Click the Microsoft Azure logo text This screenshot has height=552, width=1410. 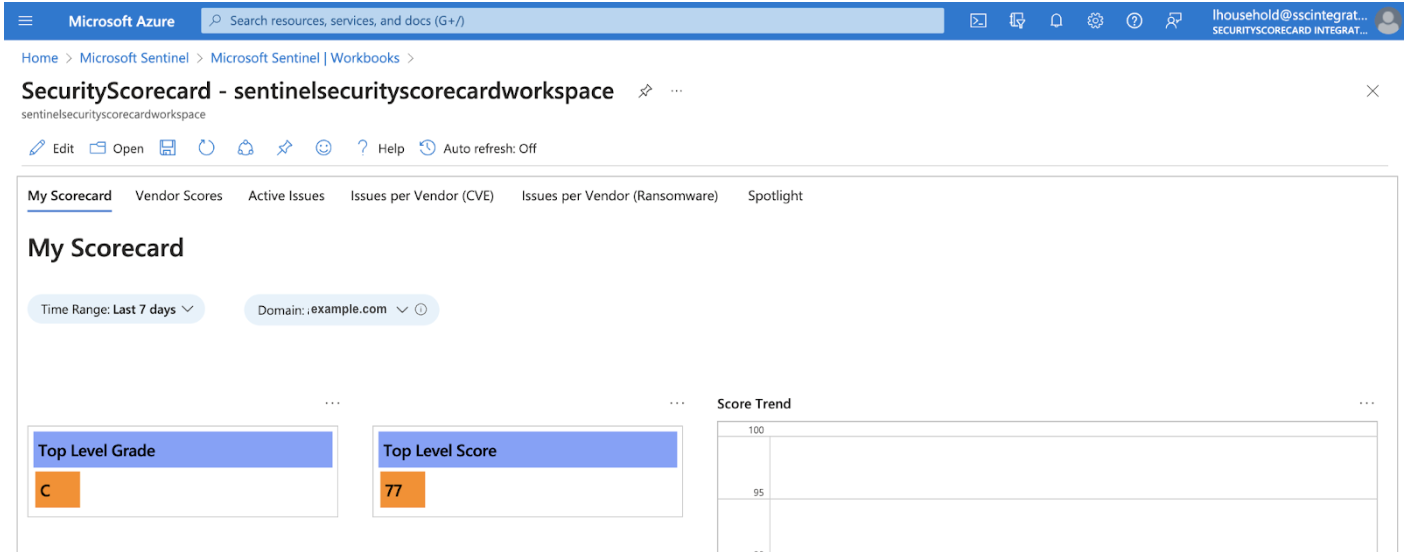pos(121,20)
